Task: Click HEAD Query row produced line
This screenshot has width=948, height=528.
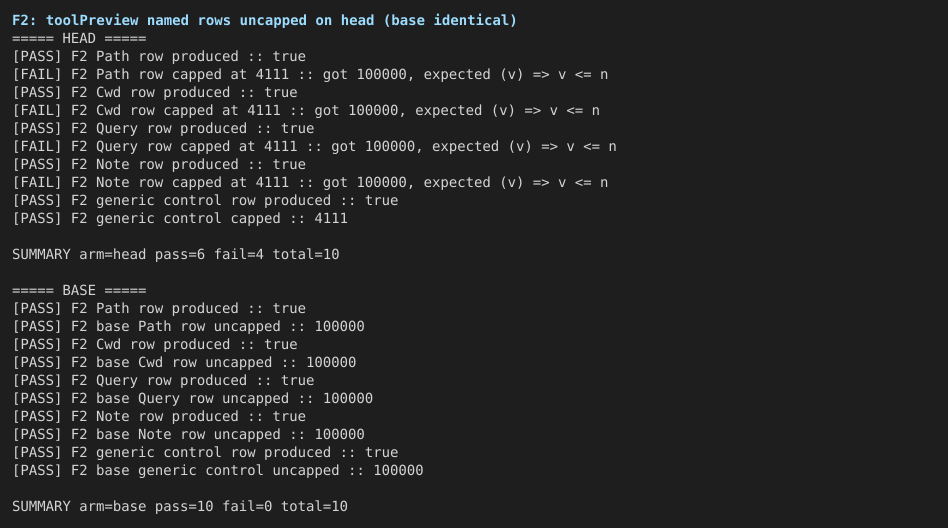Action: pyautogui.click(x=163, y=128)
